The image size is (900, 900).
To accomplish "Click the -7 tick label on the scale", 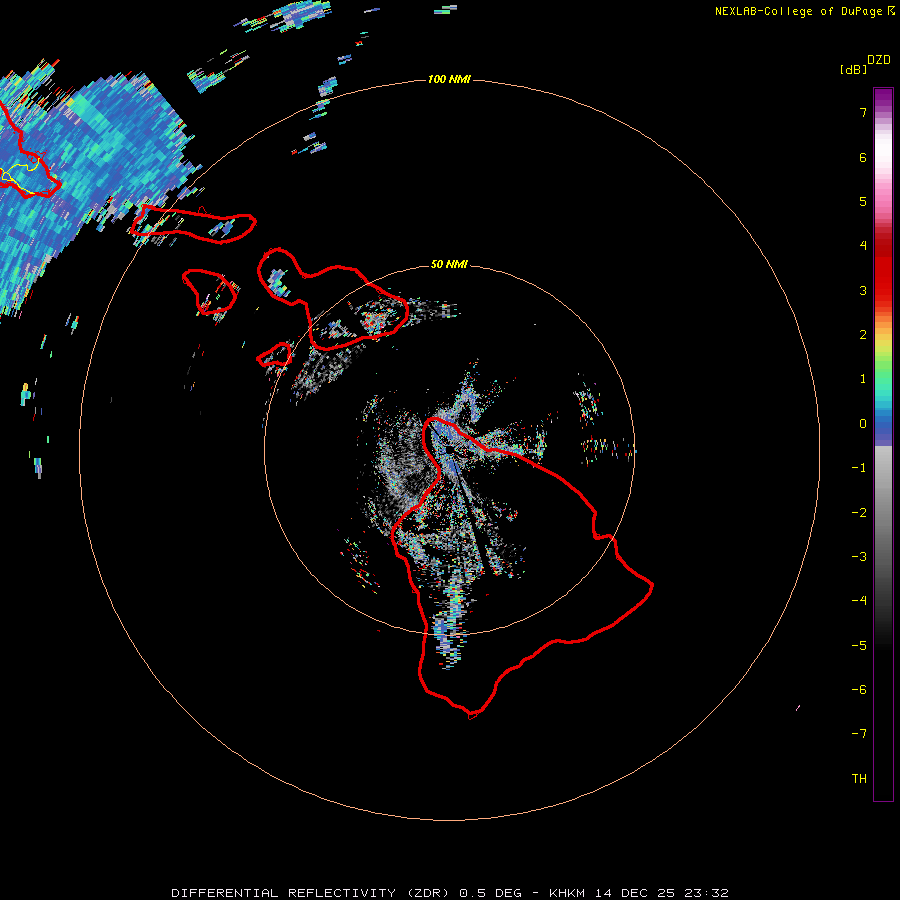I will click(859, 734).
